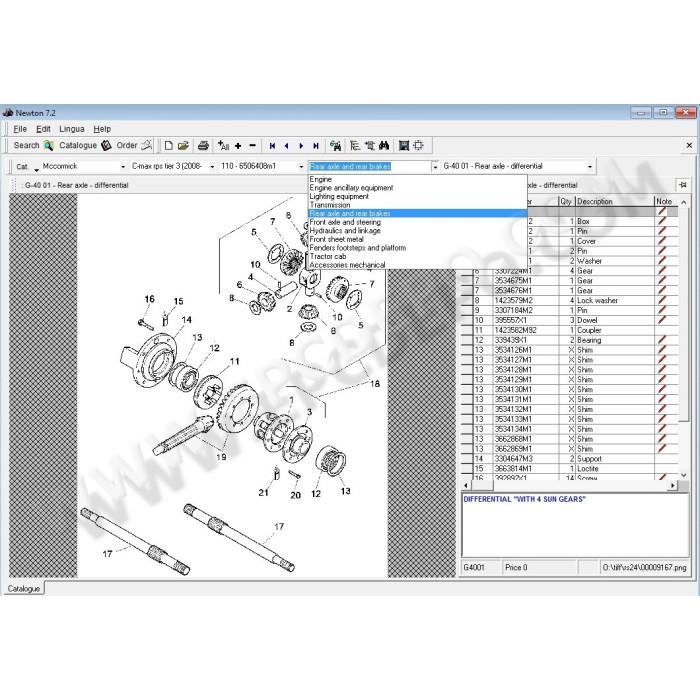This screenshot has height=700, width=700.
Task: Choose Fenders footsteps and platform option
Action: pos(417,248)
